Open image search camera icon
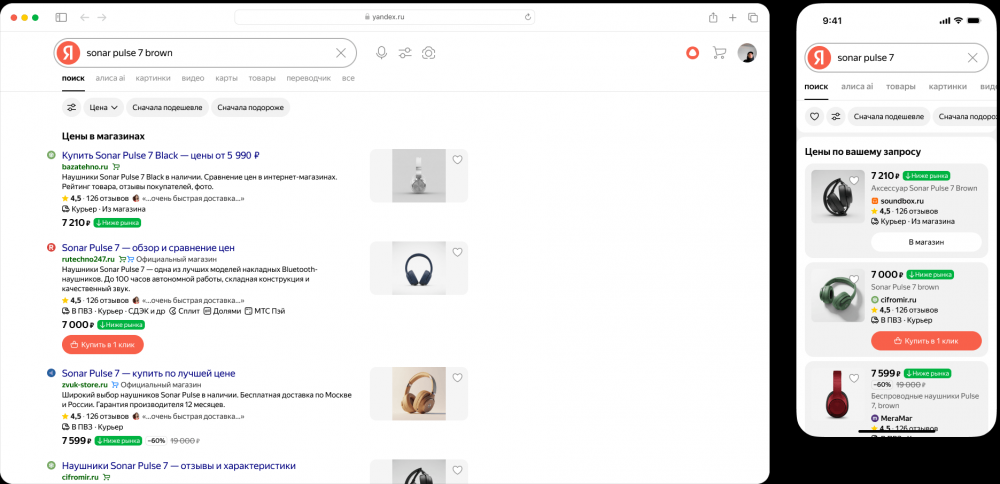 [x=429, y=53]
